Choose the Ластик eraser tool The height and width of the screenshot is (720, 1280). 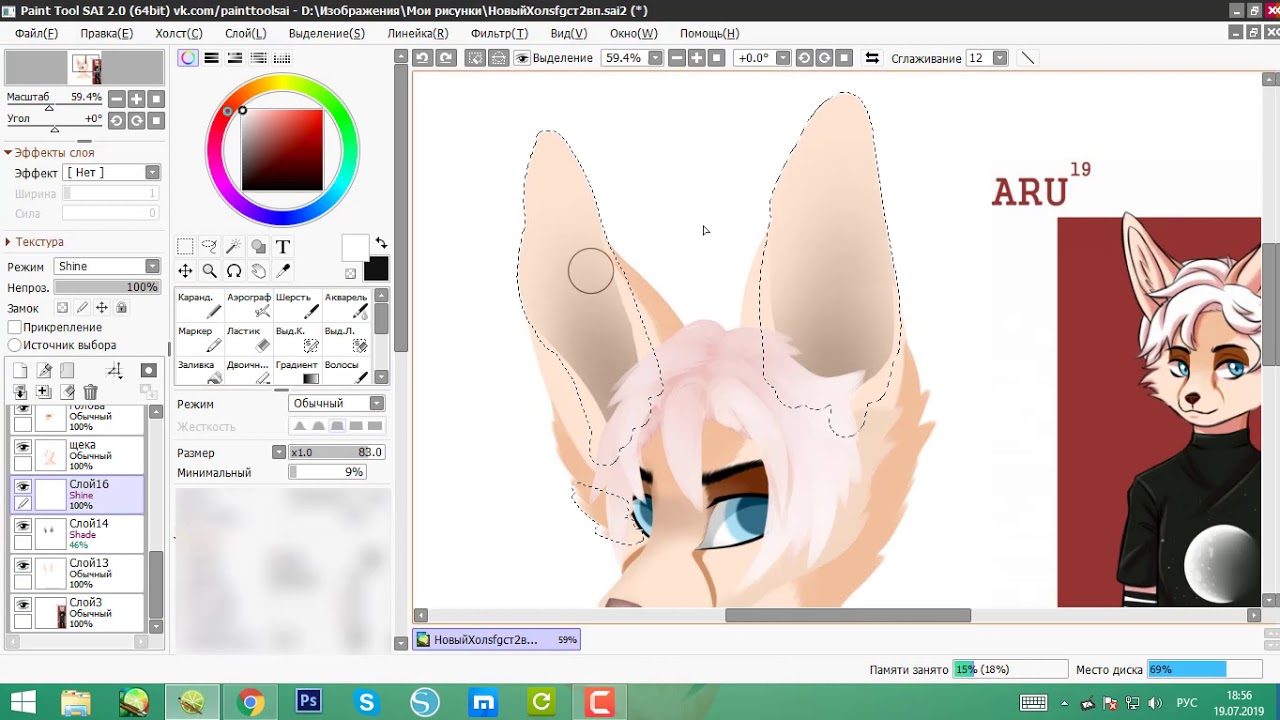coord(248,339)
